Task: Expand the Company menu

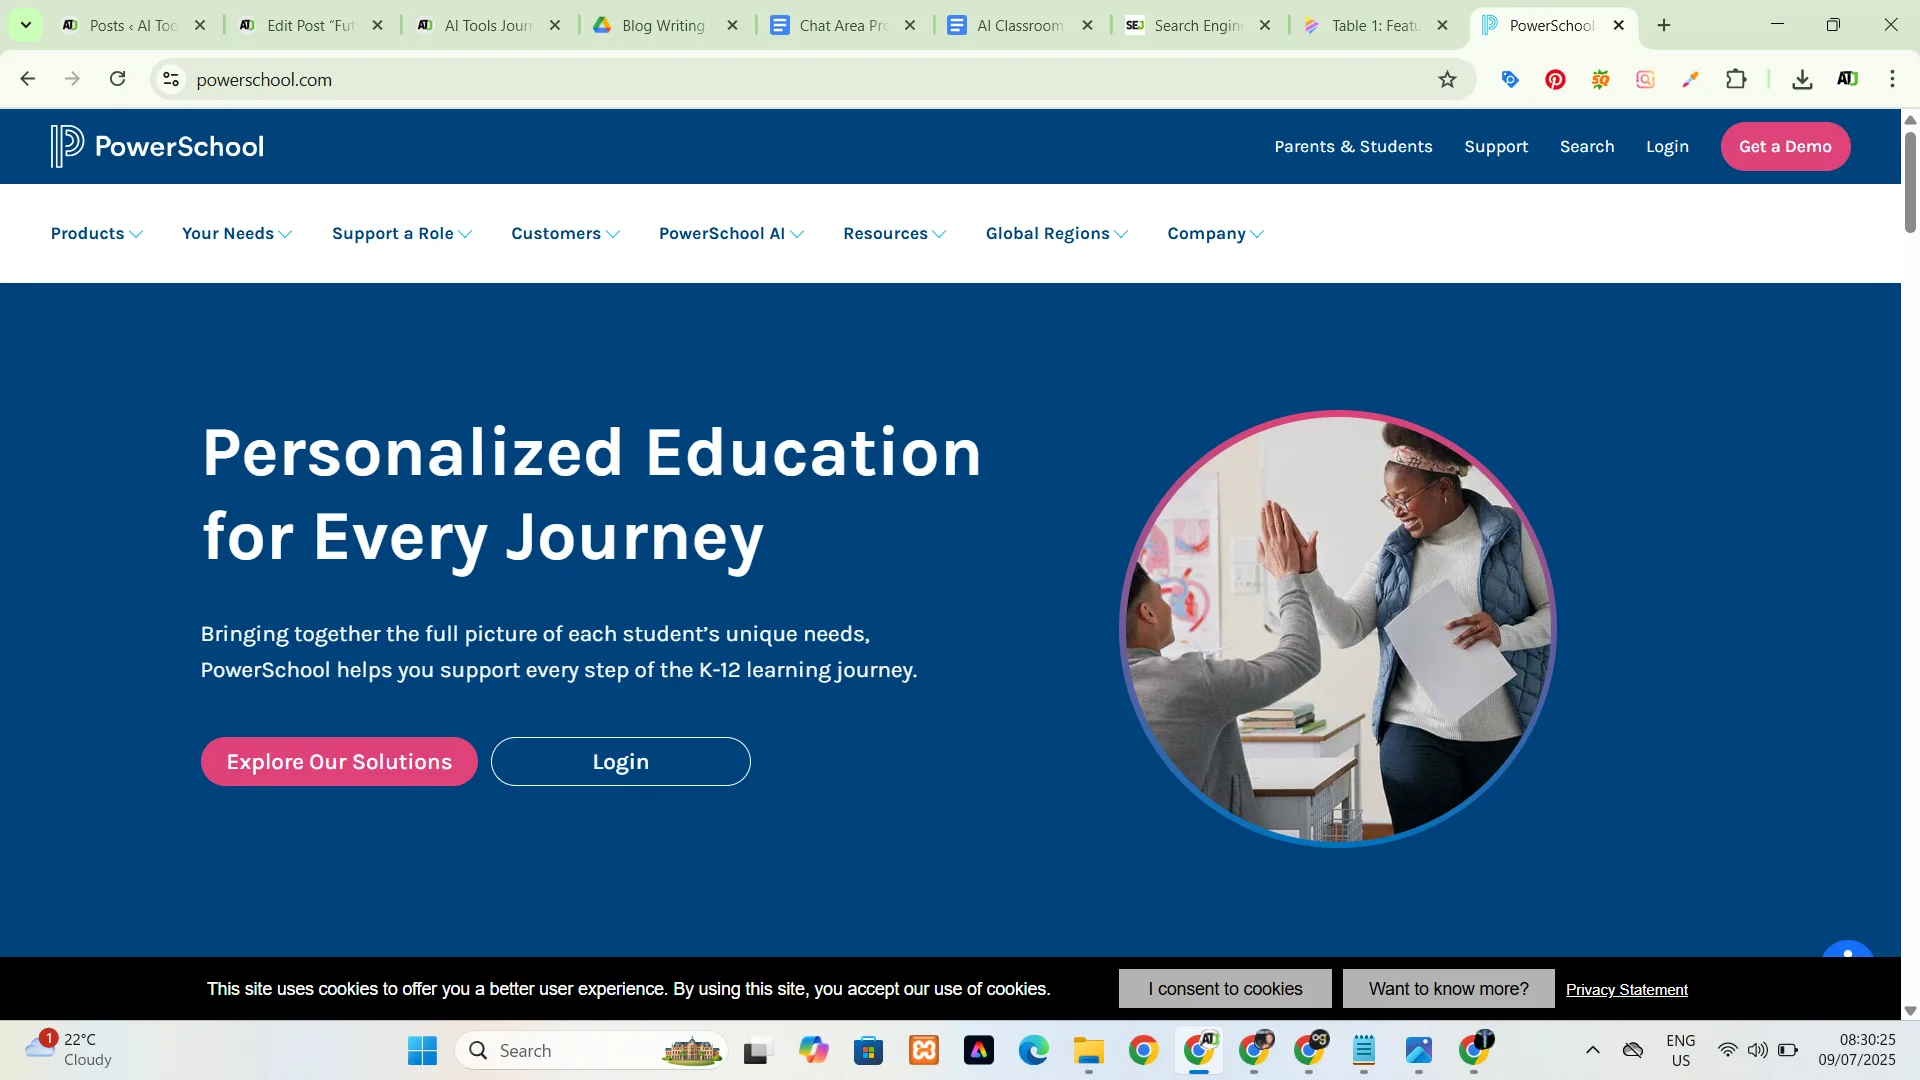Action: pos(1216,233)
